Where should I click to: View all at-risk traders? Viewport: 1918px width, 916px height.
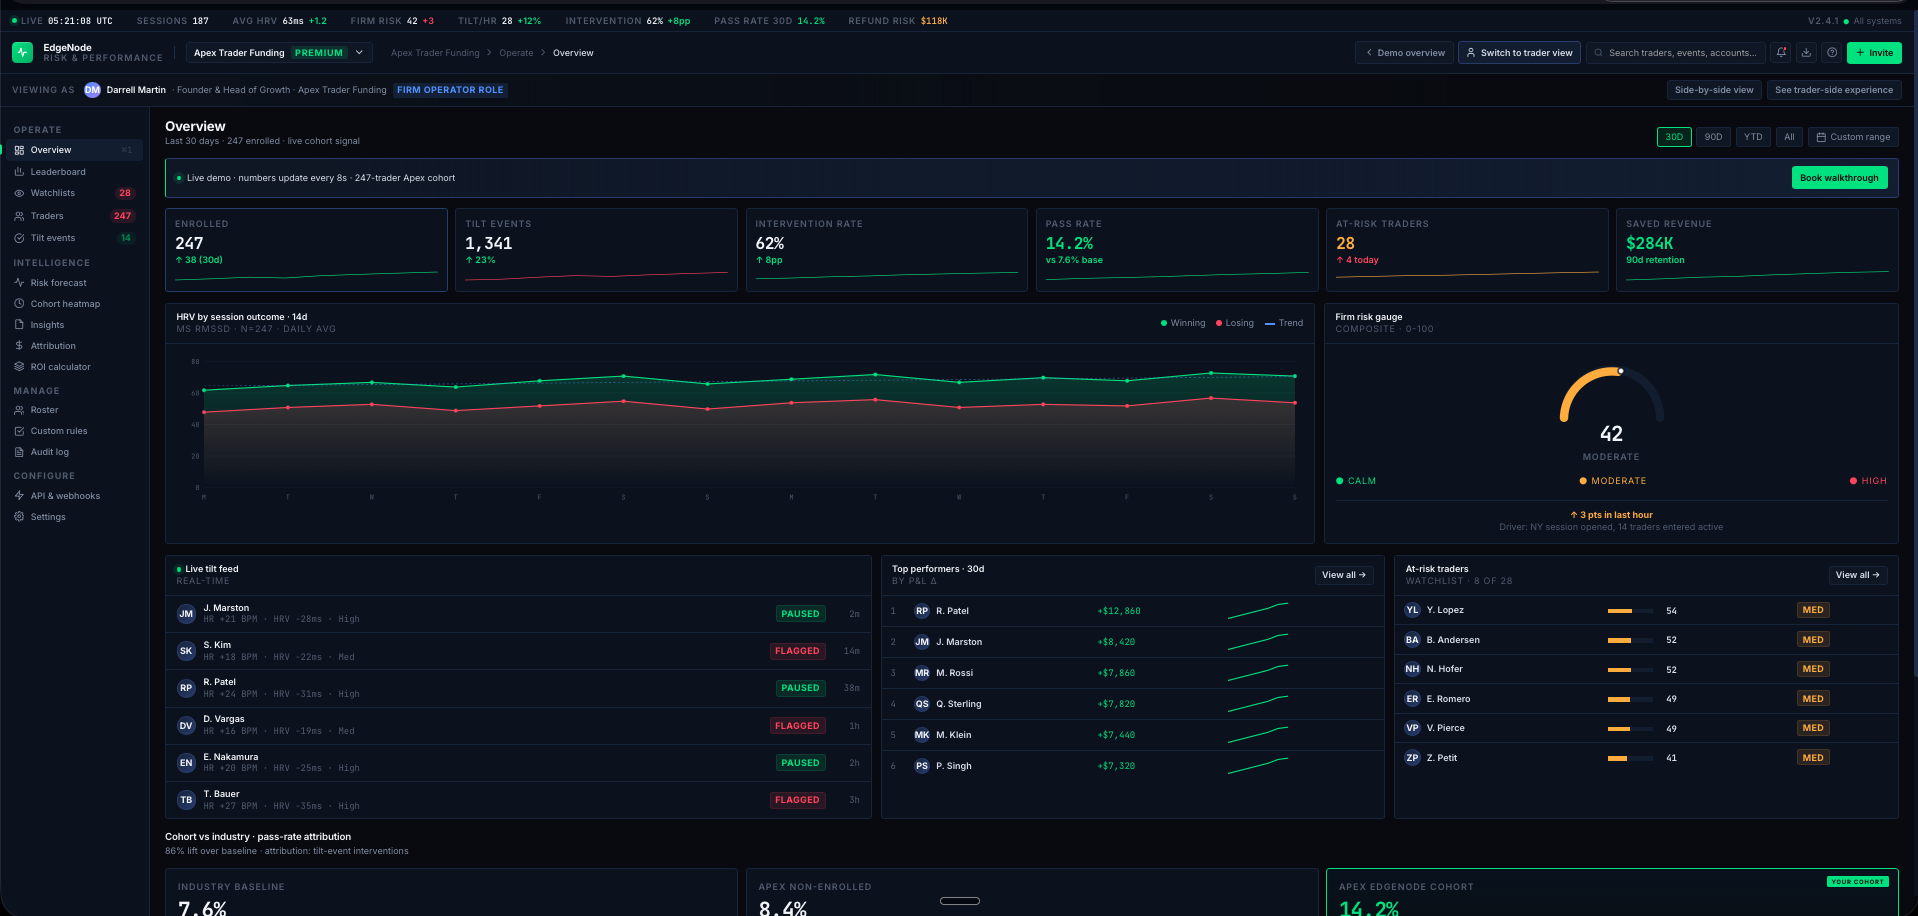click(1858, 575)
